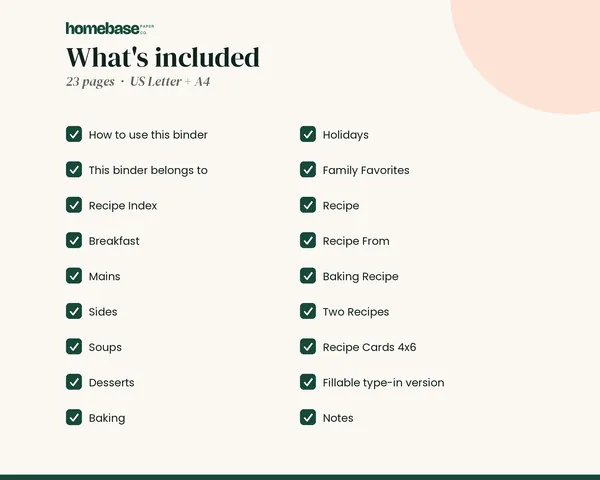
Task: Toggle the Mains checkbox
Action: 74,276
